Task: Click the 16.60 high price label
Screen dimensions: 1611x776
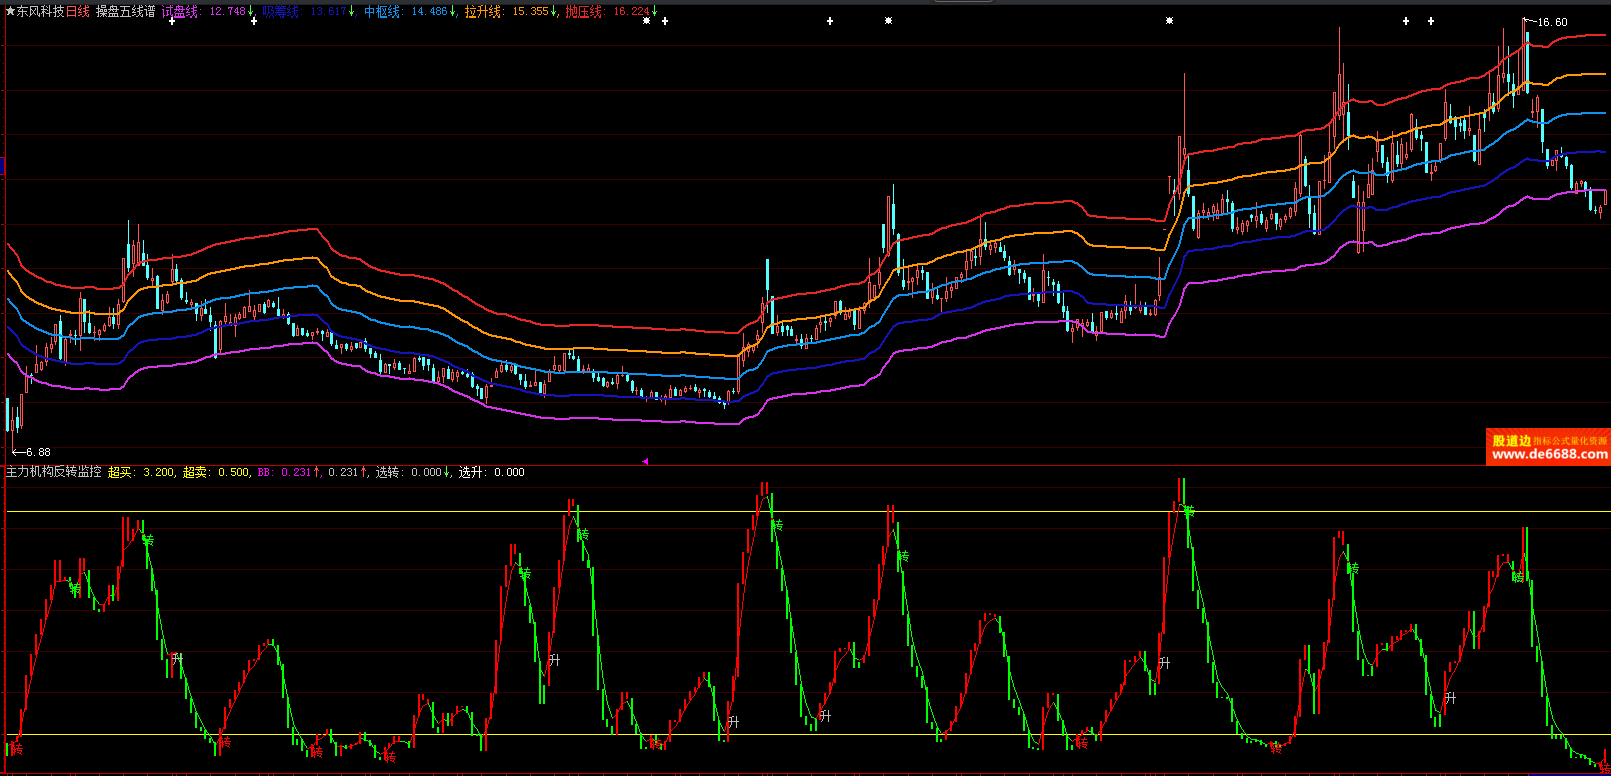Action: tap(1552, 22)
